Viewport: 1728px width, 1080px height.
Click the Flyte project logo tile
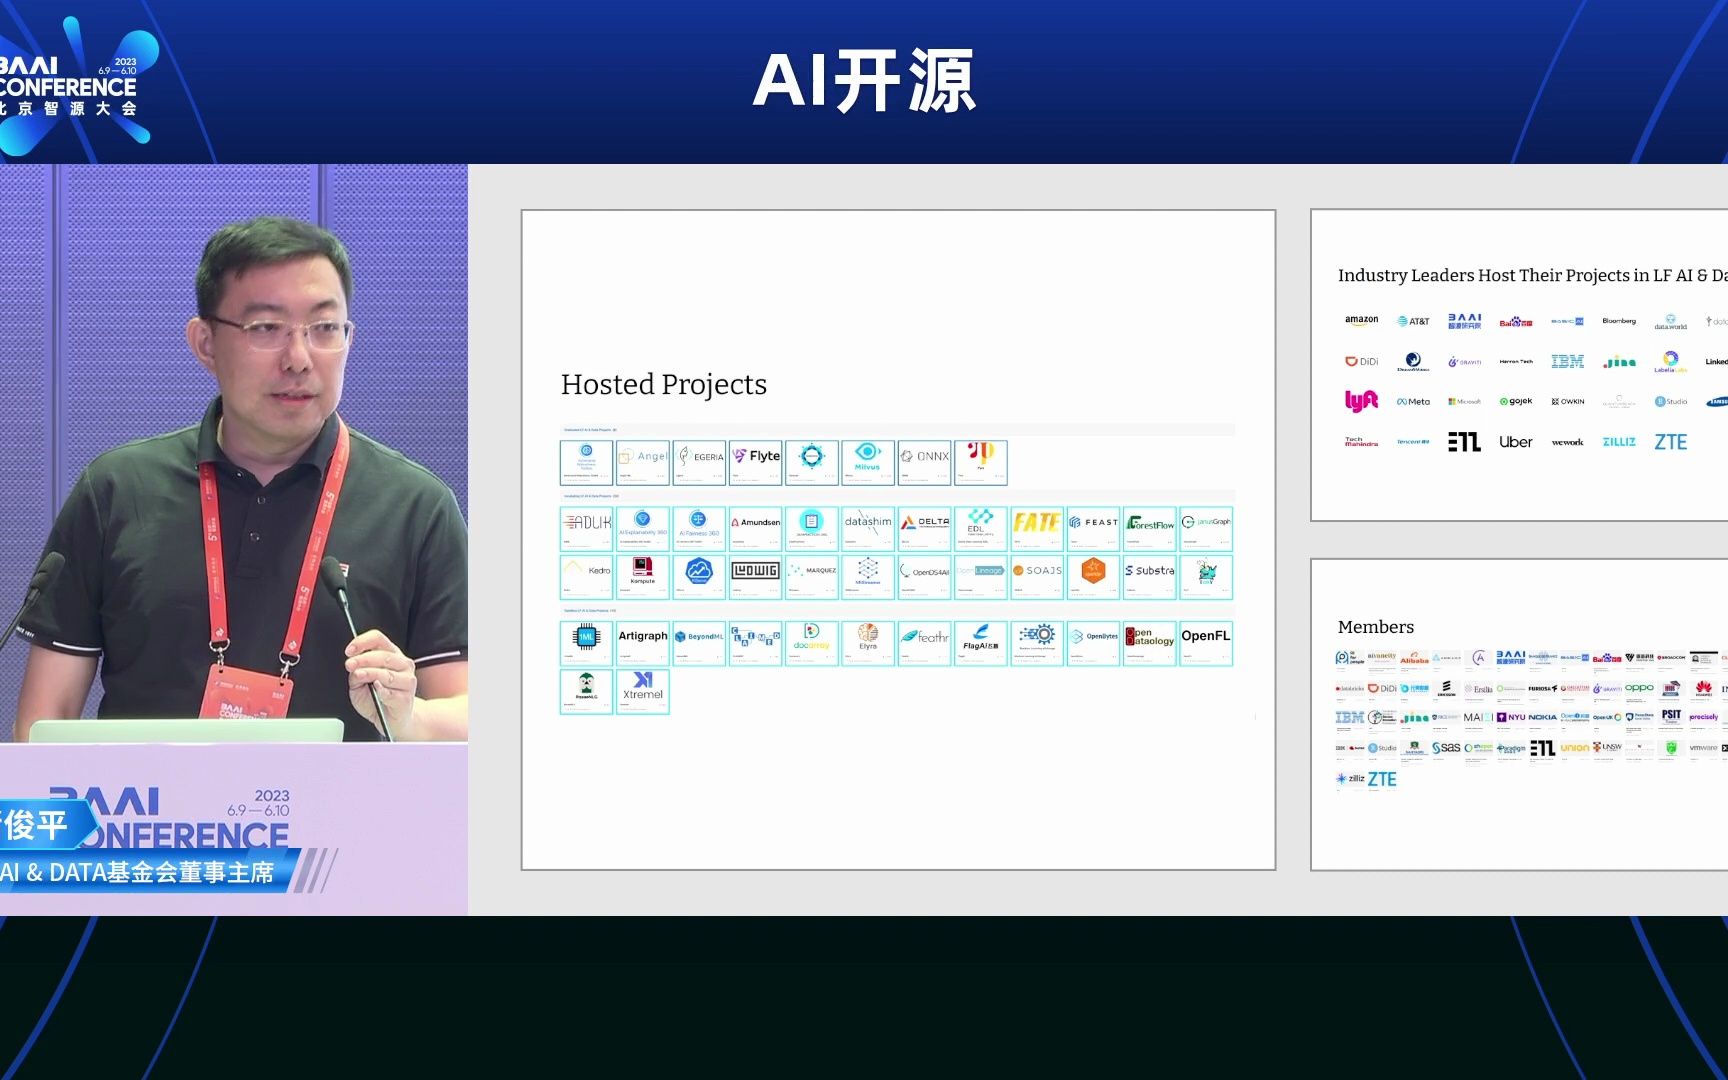[x=755, y=462]
